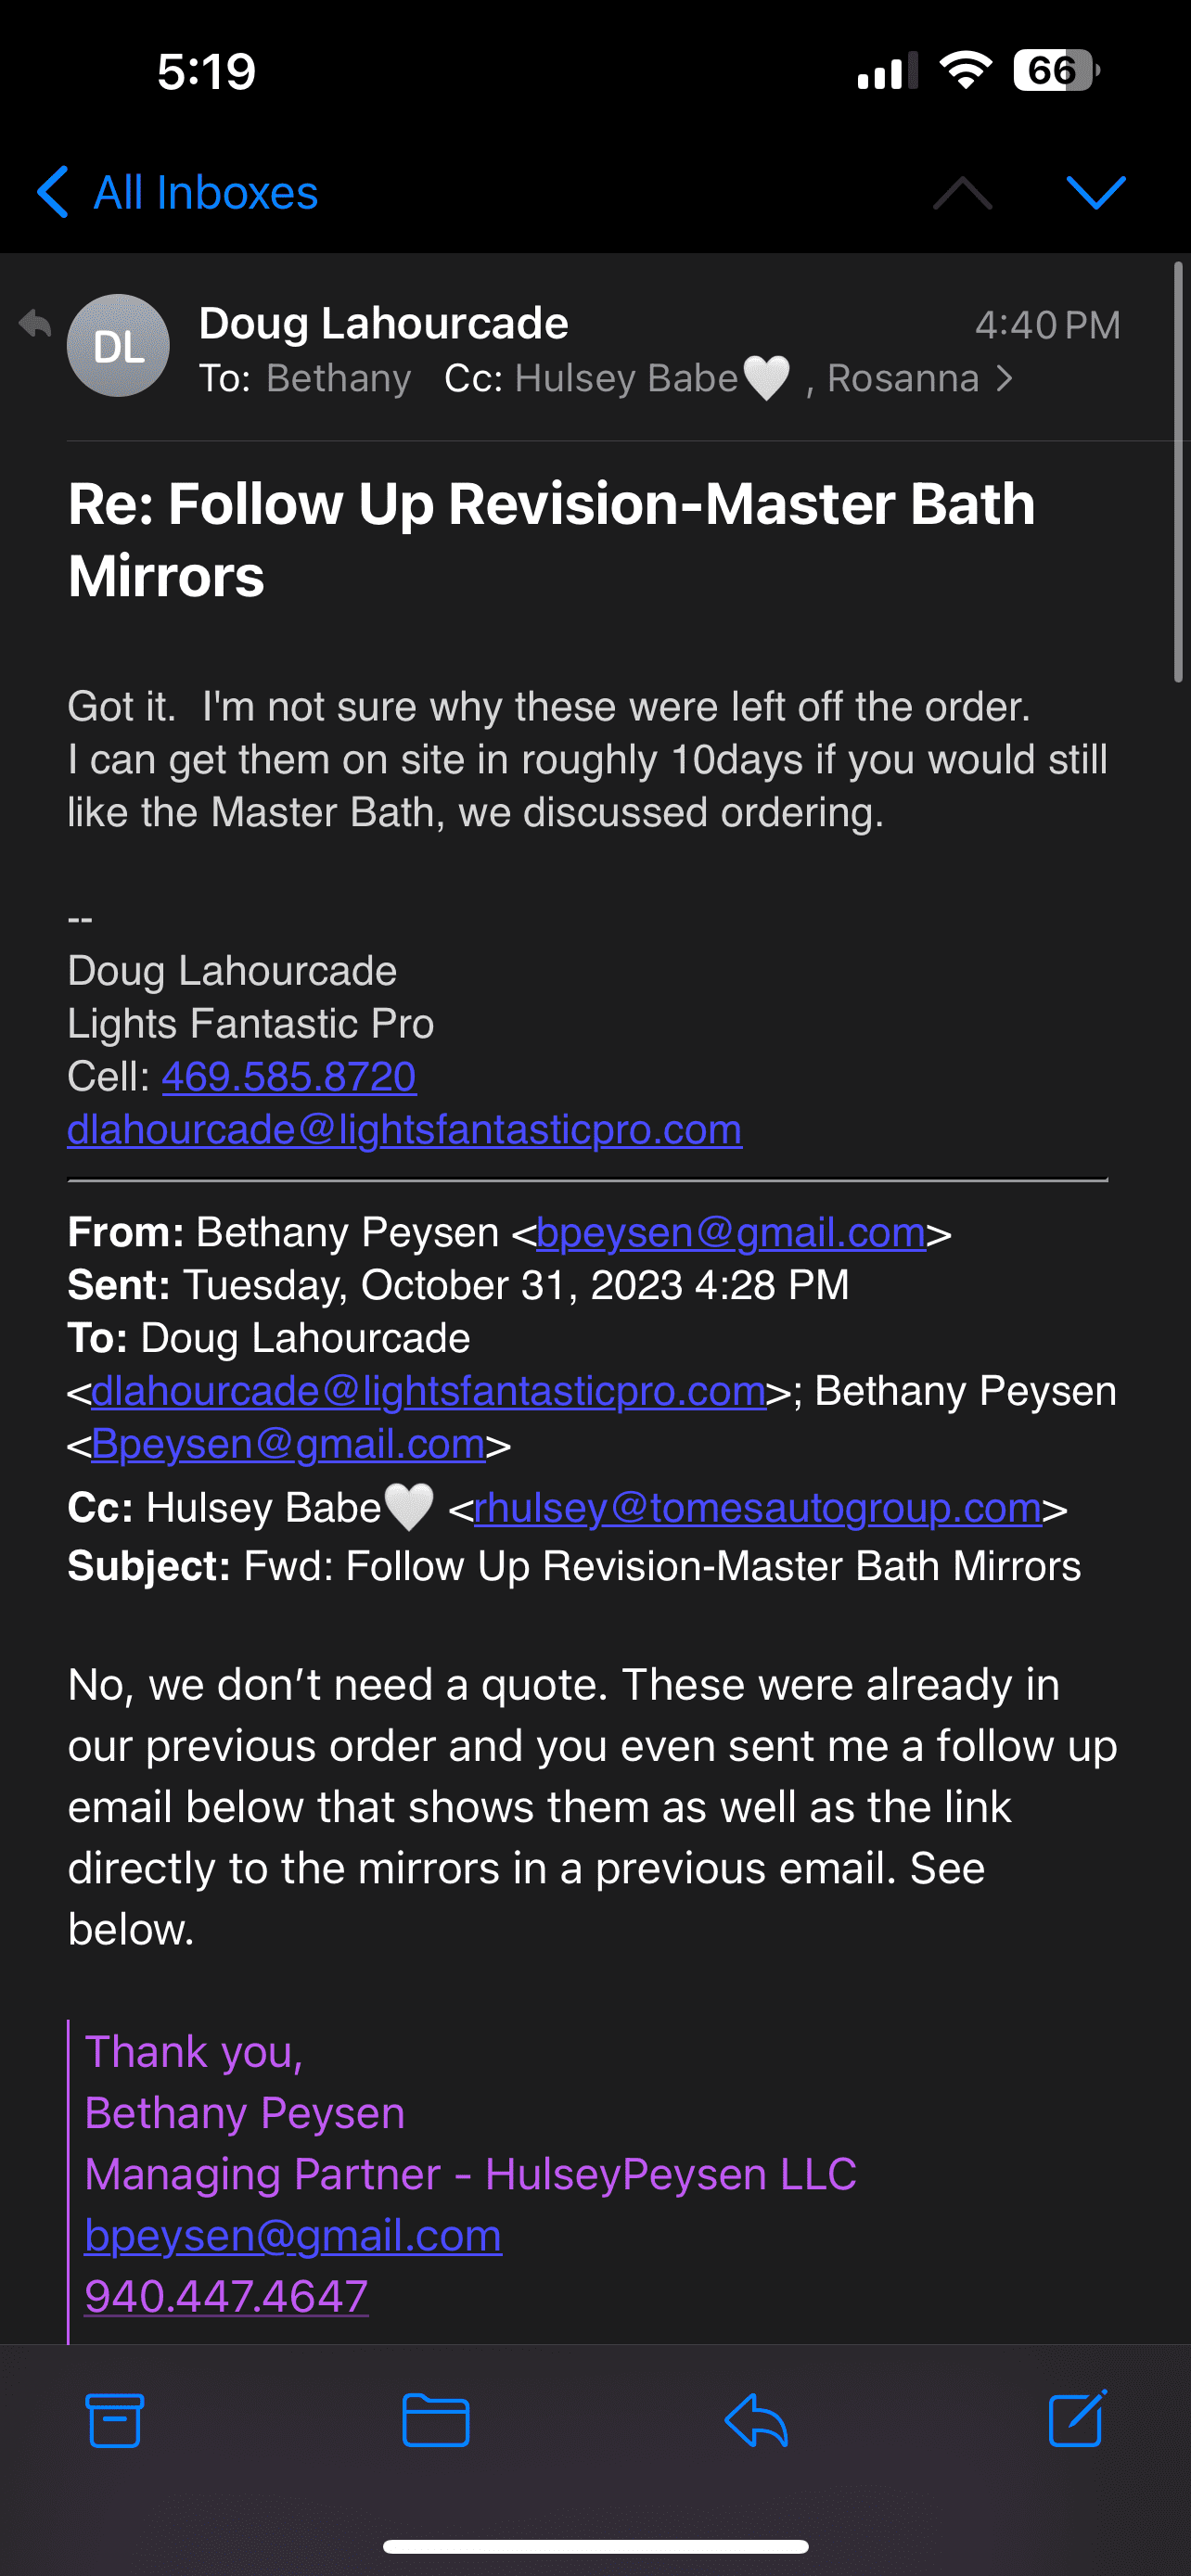Call Doug's cell 469.585.8720
Image resolution: width=1191 pixels, height=2576 pixels.
pyautogui.click(x=289, y=1077)
